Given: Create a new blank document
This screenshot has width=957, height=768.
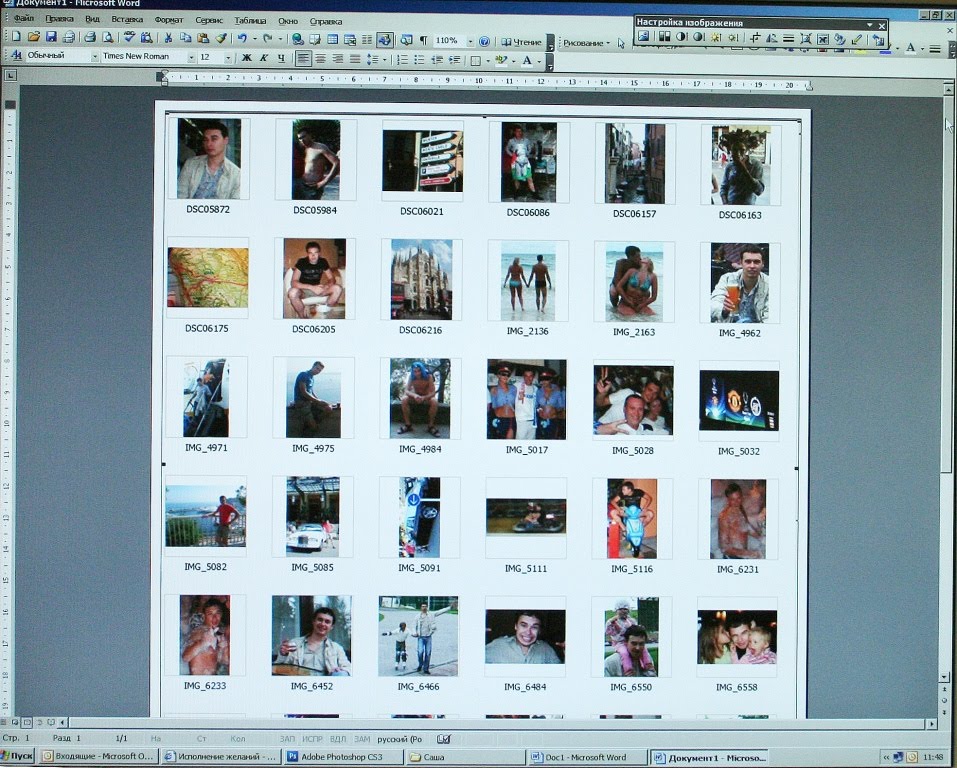Looking at the screenshot, I should click(x=15, y=37).
